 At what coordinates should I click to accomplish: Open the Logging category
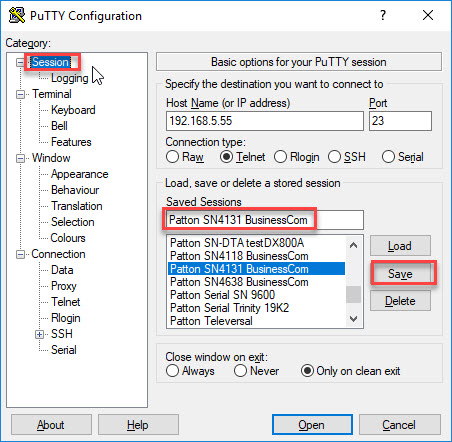point(69,78)
